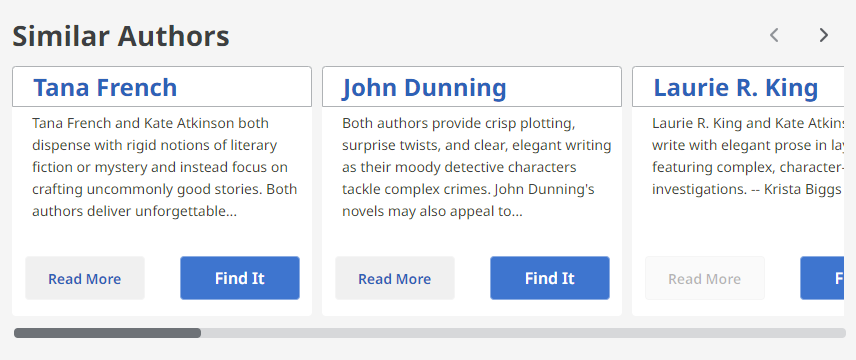
Task: Open the John Dunning author link
Action: pos(425,87)
